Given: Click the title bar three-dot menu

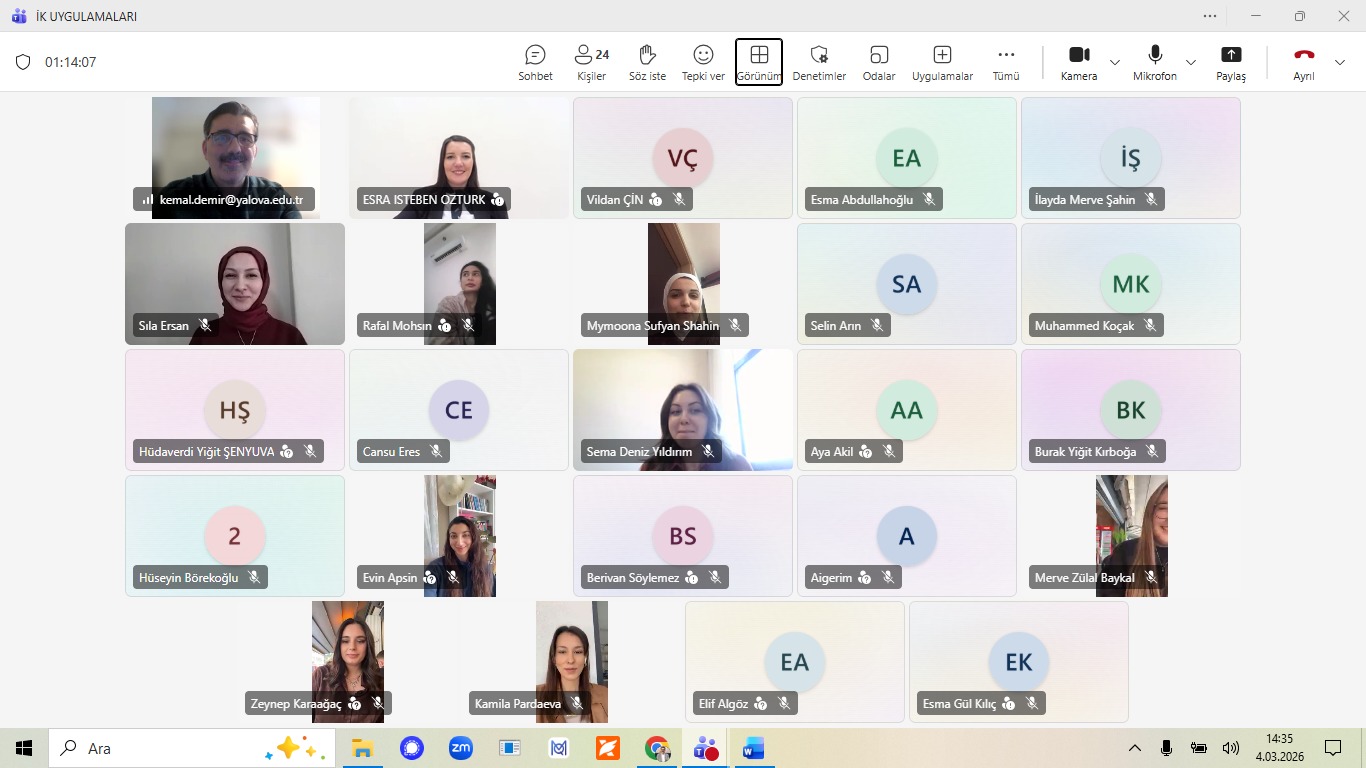Looking at the screenshot, I should tap(1211, 16).
